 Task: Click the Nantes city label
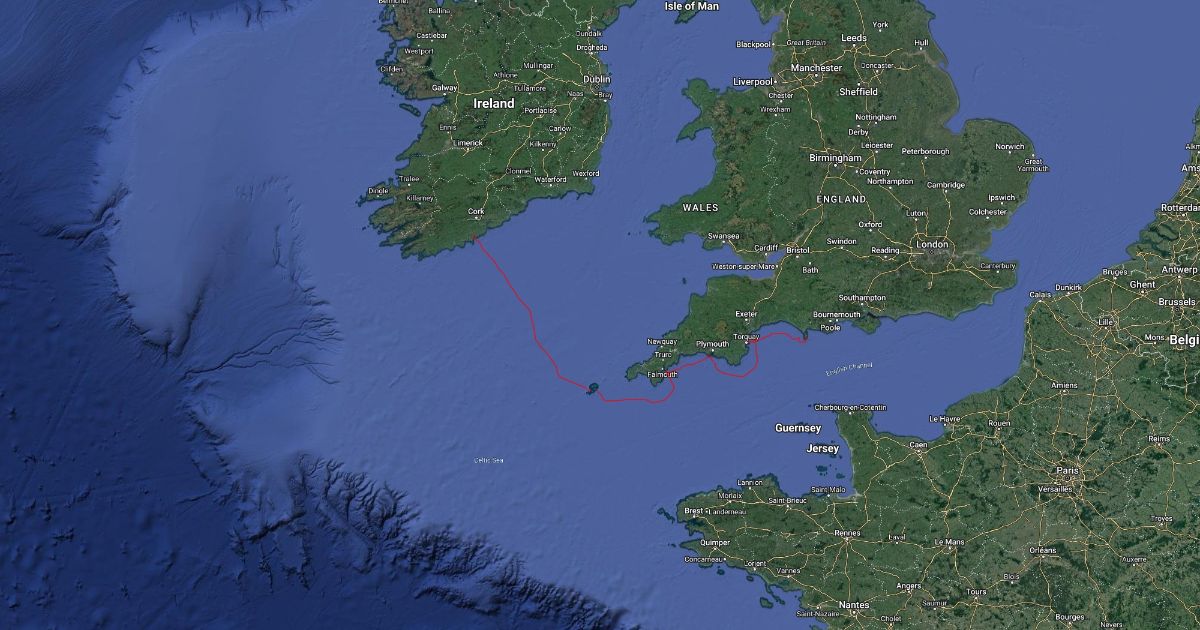pyautogui.click(x=854, y=605)
